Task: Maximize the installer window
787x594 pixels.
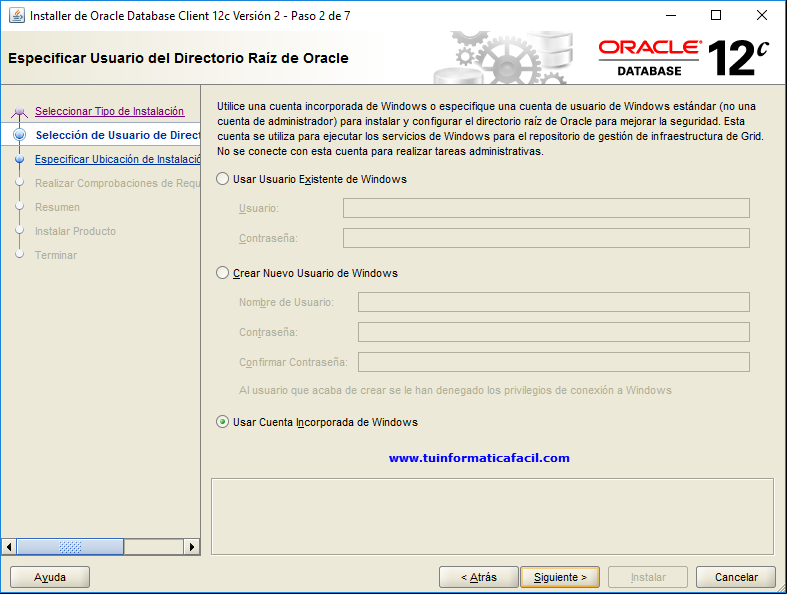Action: point(716,16)
